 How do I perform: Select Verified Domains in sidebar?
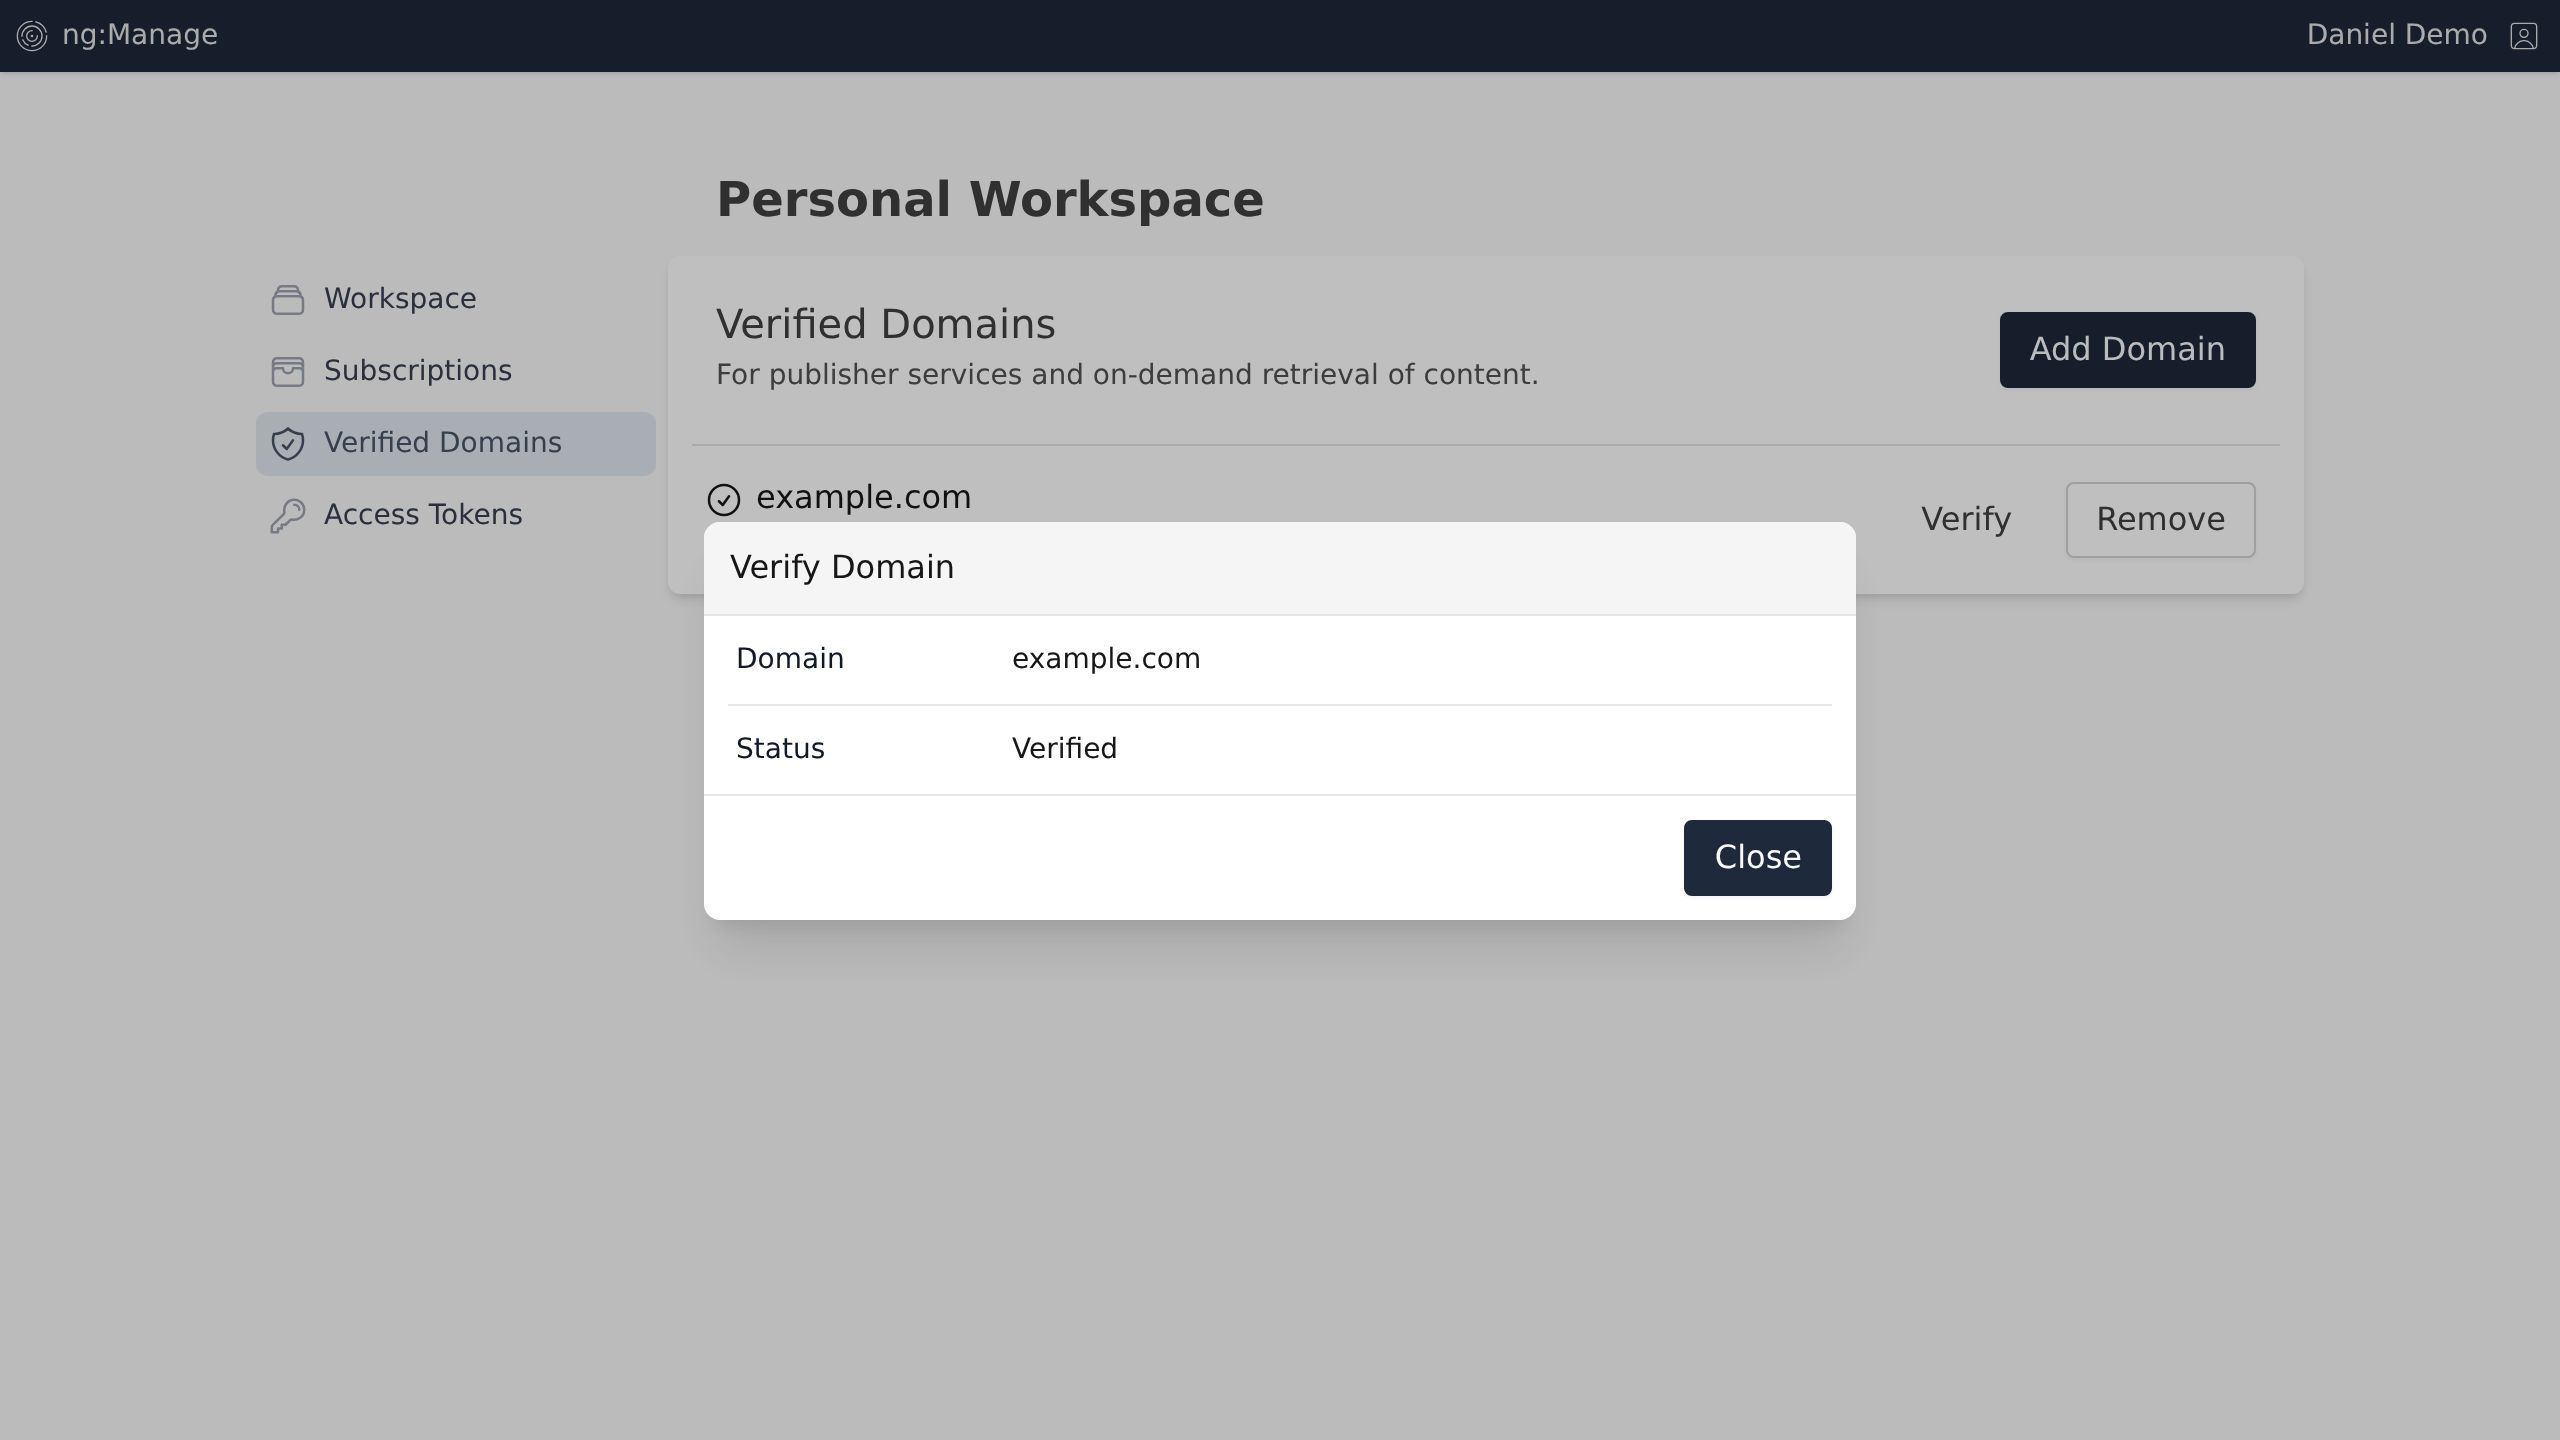coord(442,443)
